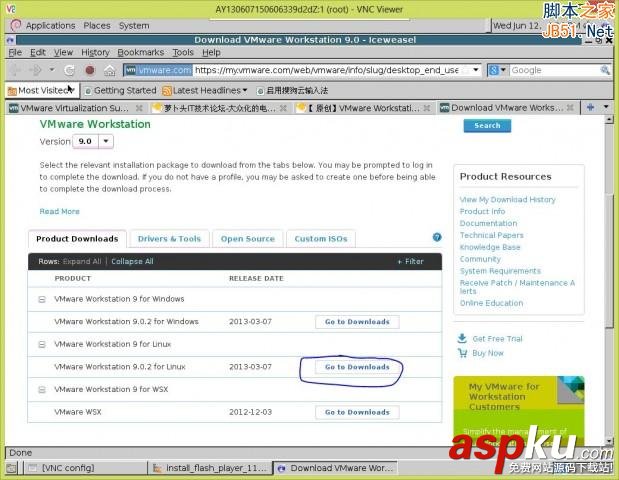The width and height of the screenshot is (619, 480).
Task: Open the Edit menu
Action: tap(38, 52)
